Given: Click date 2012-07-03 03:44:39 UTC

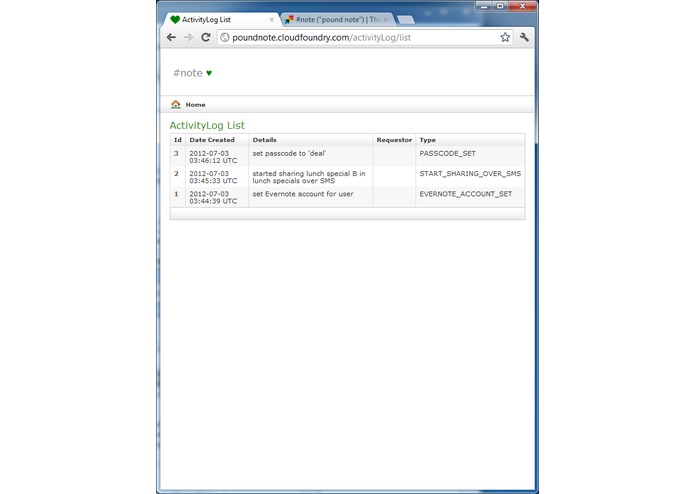Looking at the screenshot, I should (x=213, y=198).
